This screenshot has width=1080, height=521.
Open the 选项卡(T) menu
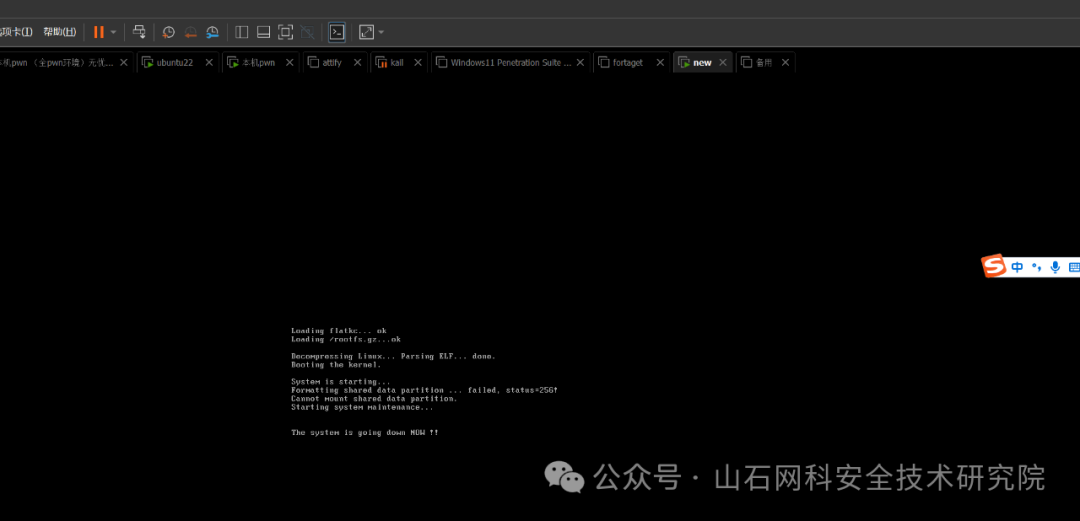(x=17, y=32)
